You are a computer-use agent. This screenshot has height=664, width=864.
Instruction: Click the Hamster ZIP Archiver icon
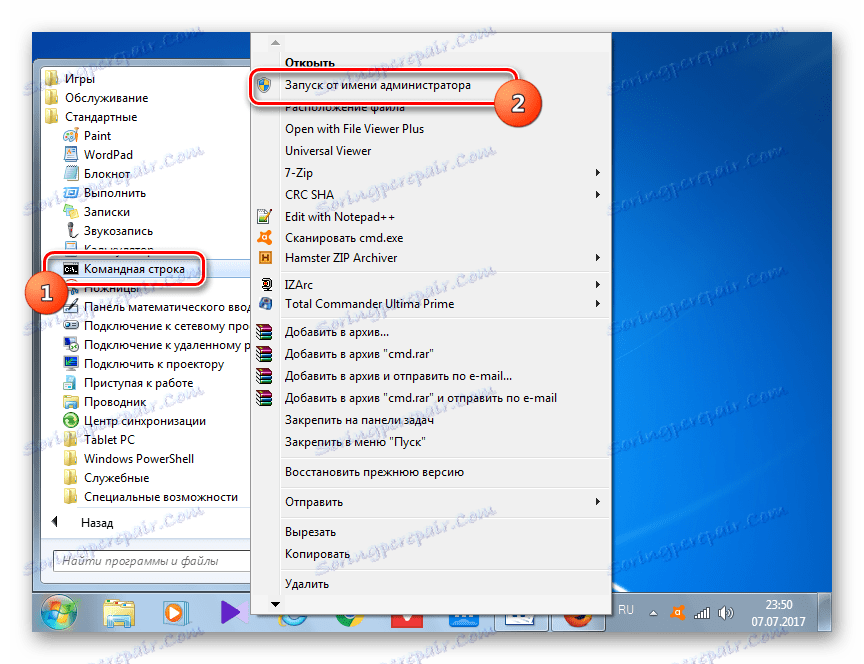point(265,257)
